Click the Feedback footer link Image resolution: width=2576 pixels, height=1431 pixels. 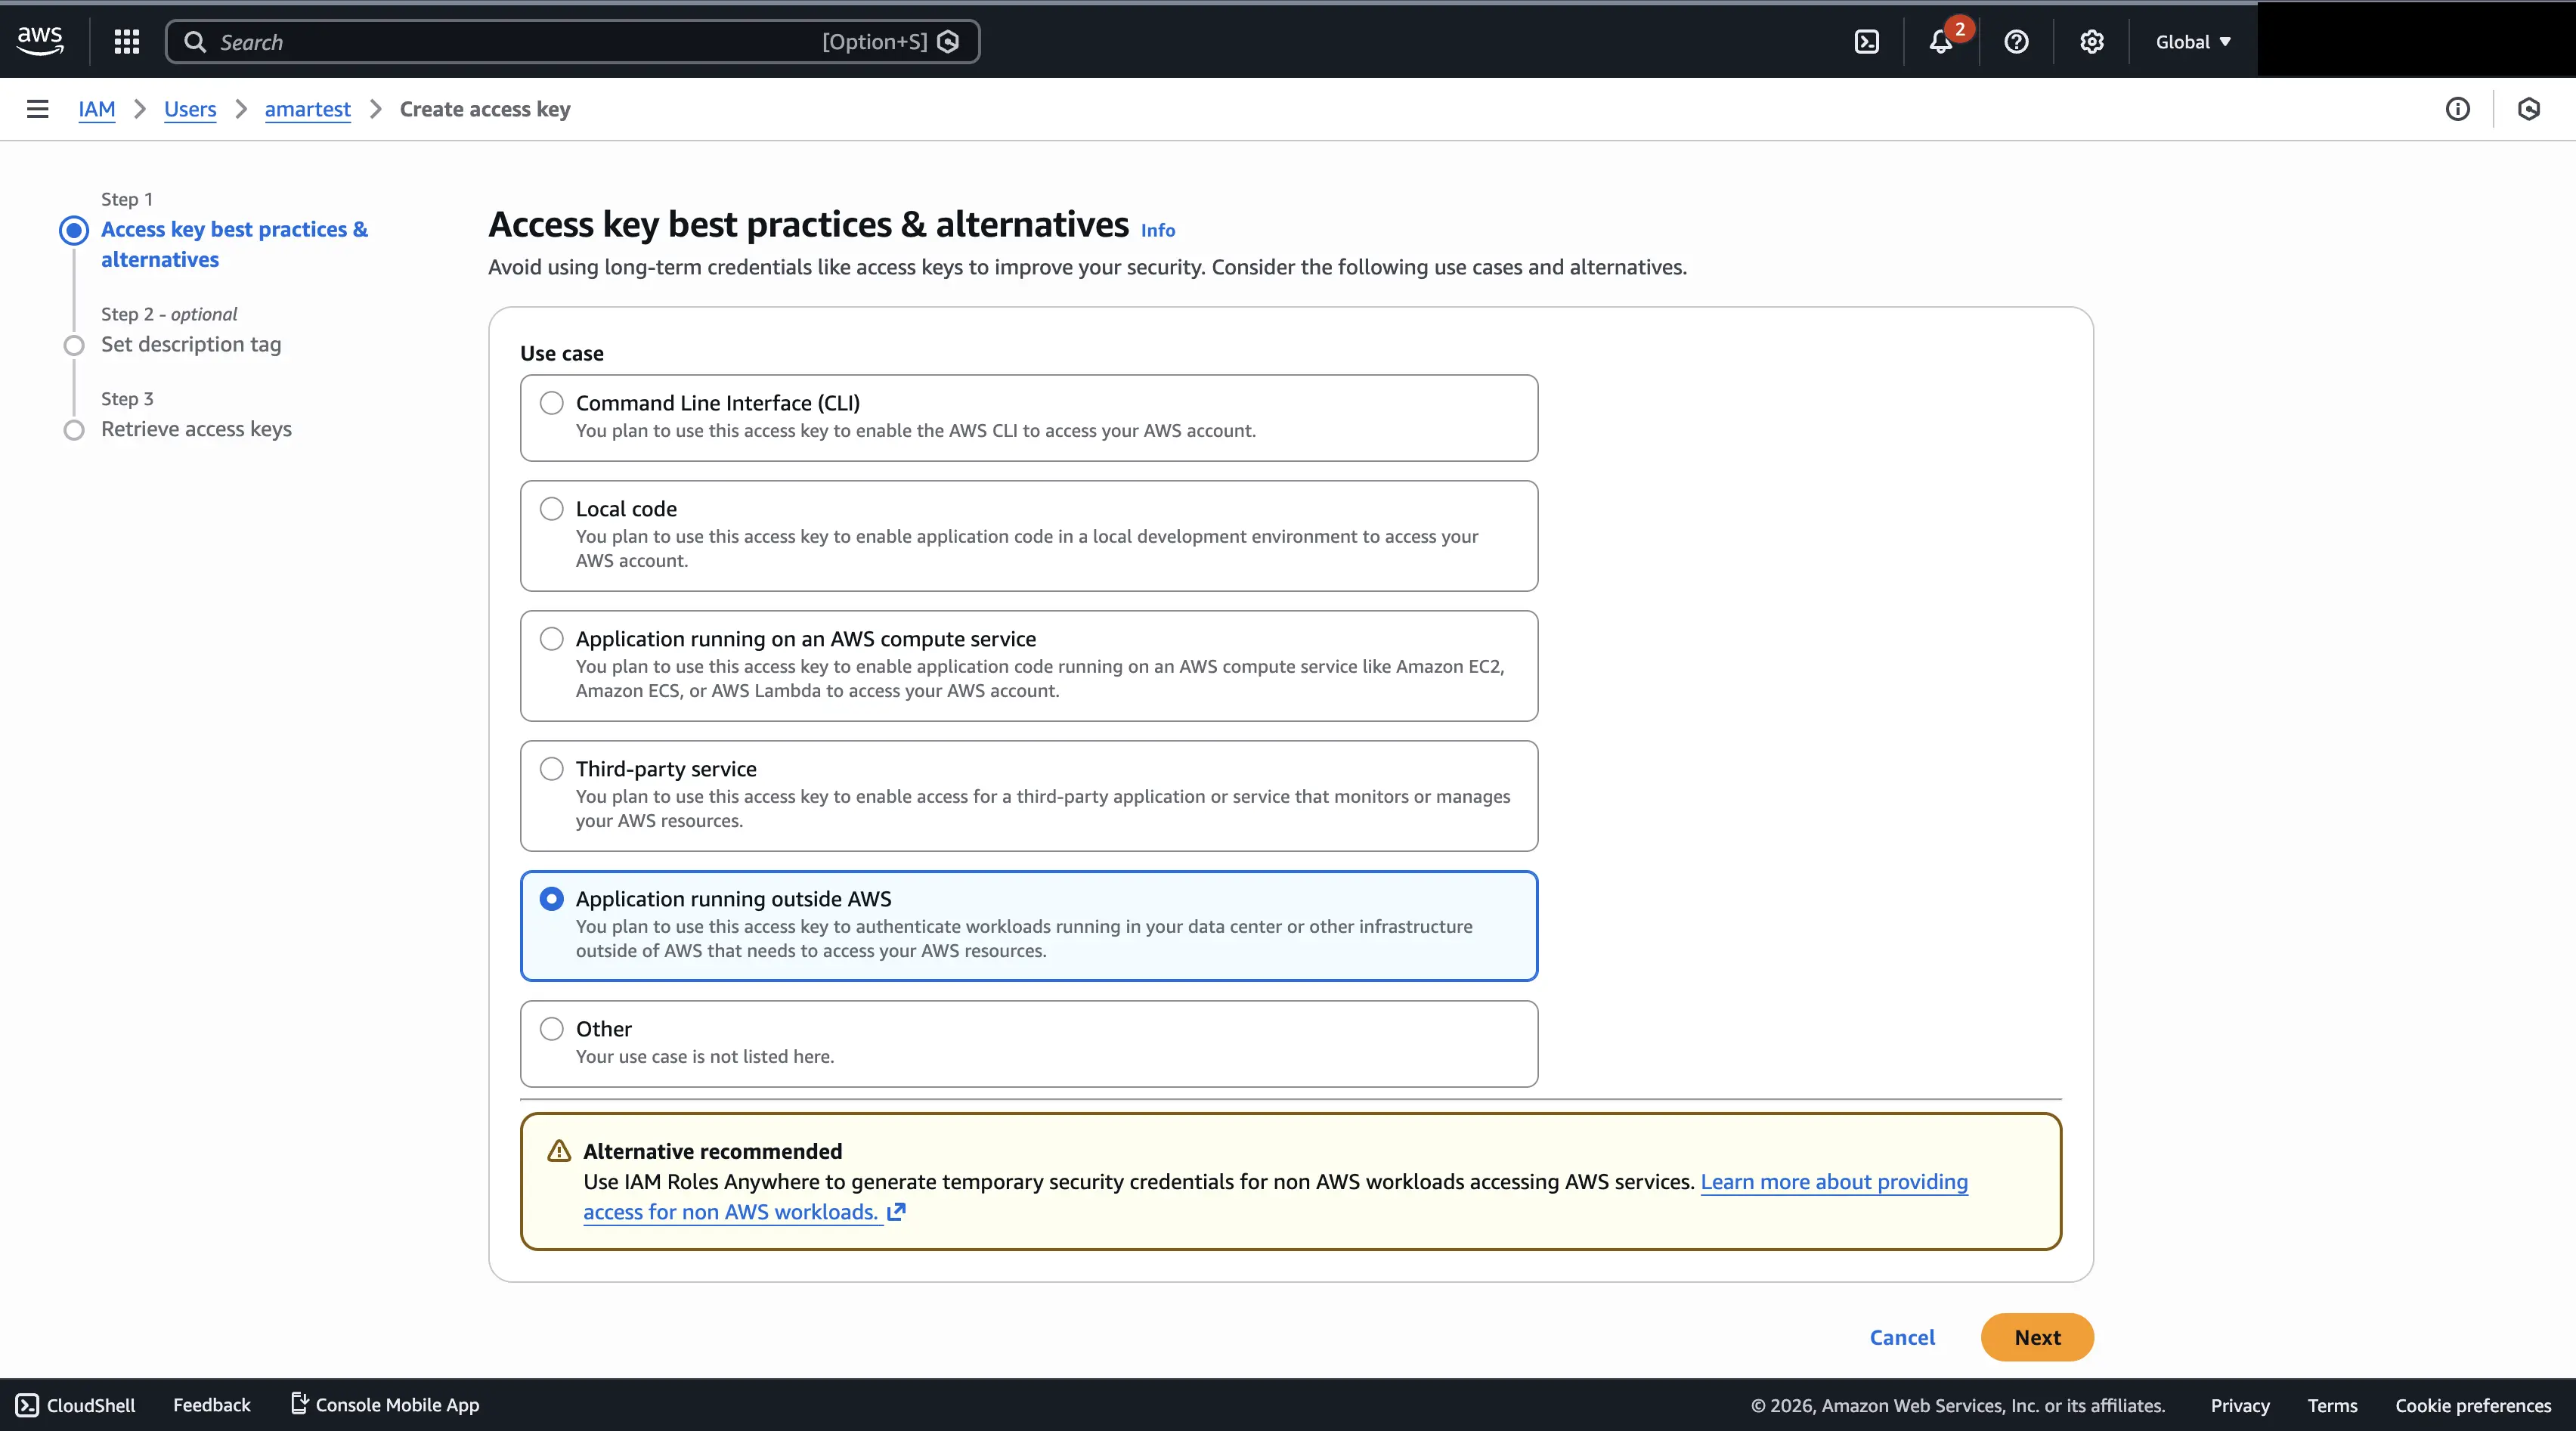pyautogui.click(x=212, y=1405)
